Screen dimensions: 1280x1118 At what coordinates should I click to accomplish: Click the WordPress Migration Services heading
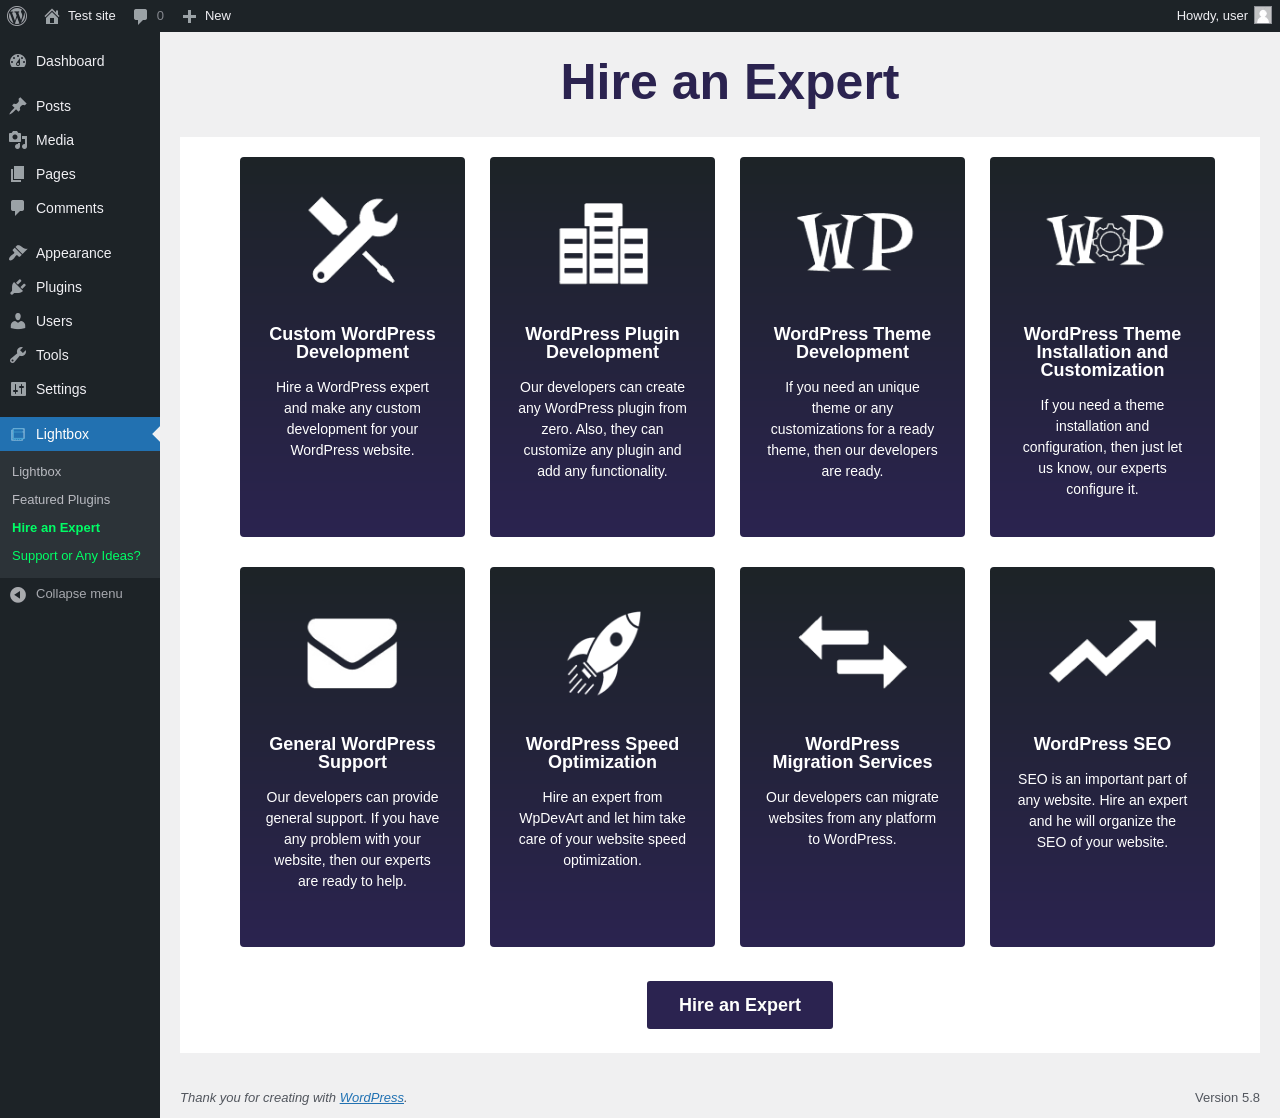pos(852,753)
